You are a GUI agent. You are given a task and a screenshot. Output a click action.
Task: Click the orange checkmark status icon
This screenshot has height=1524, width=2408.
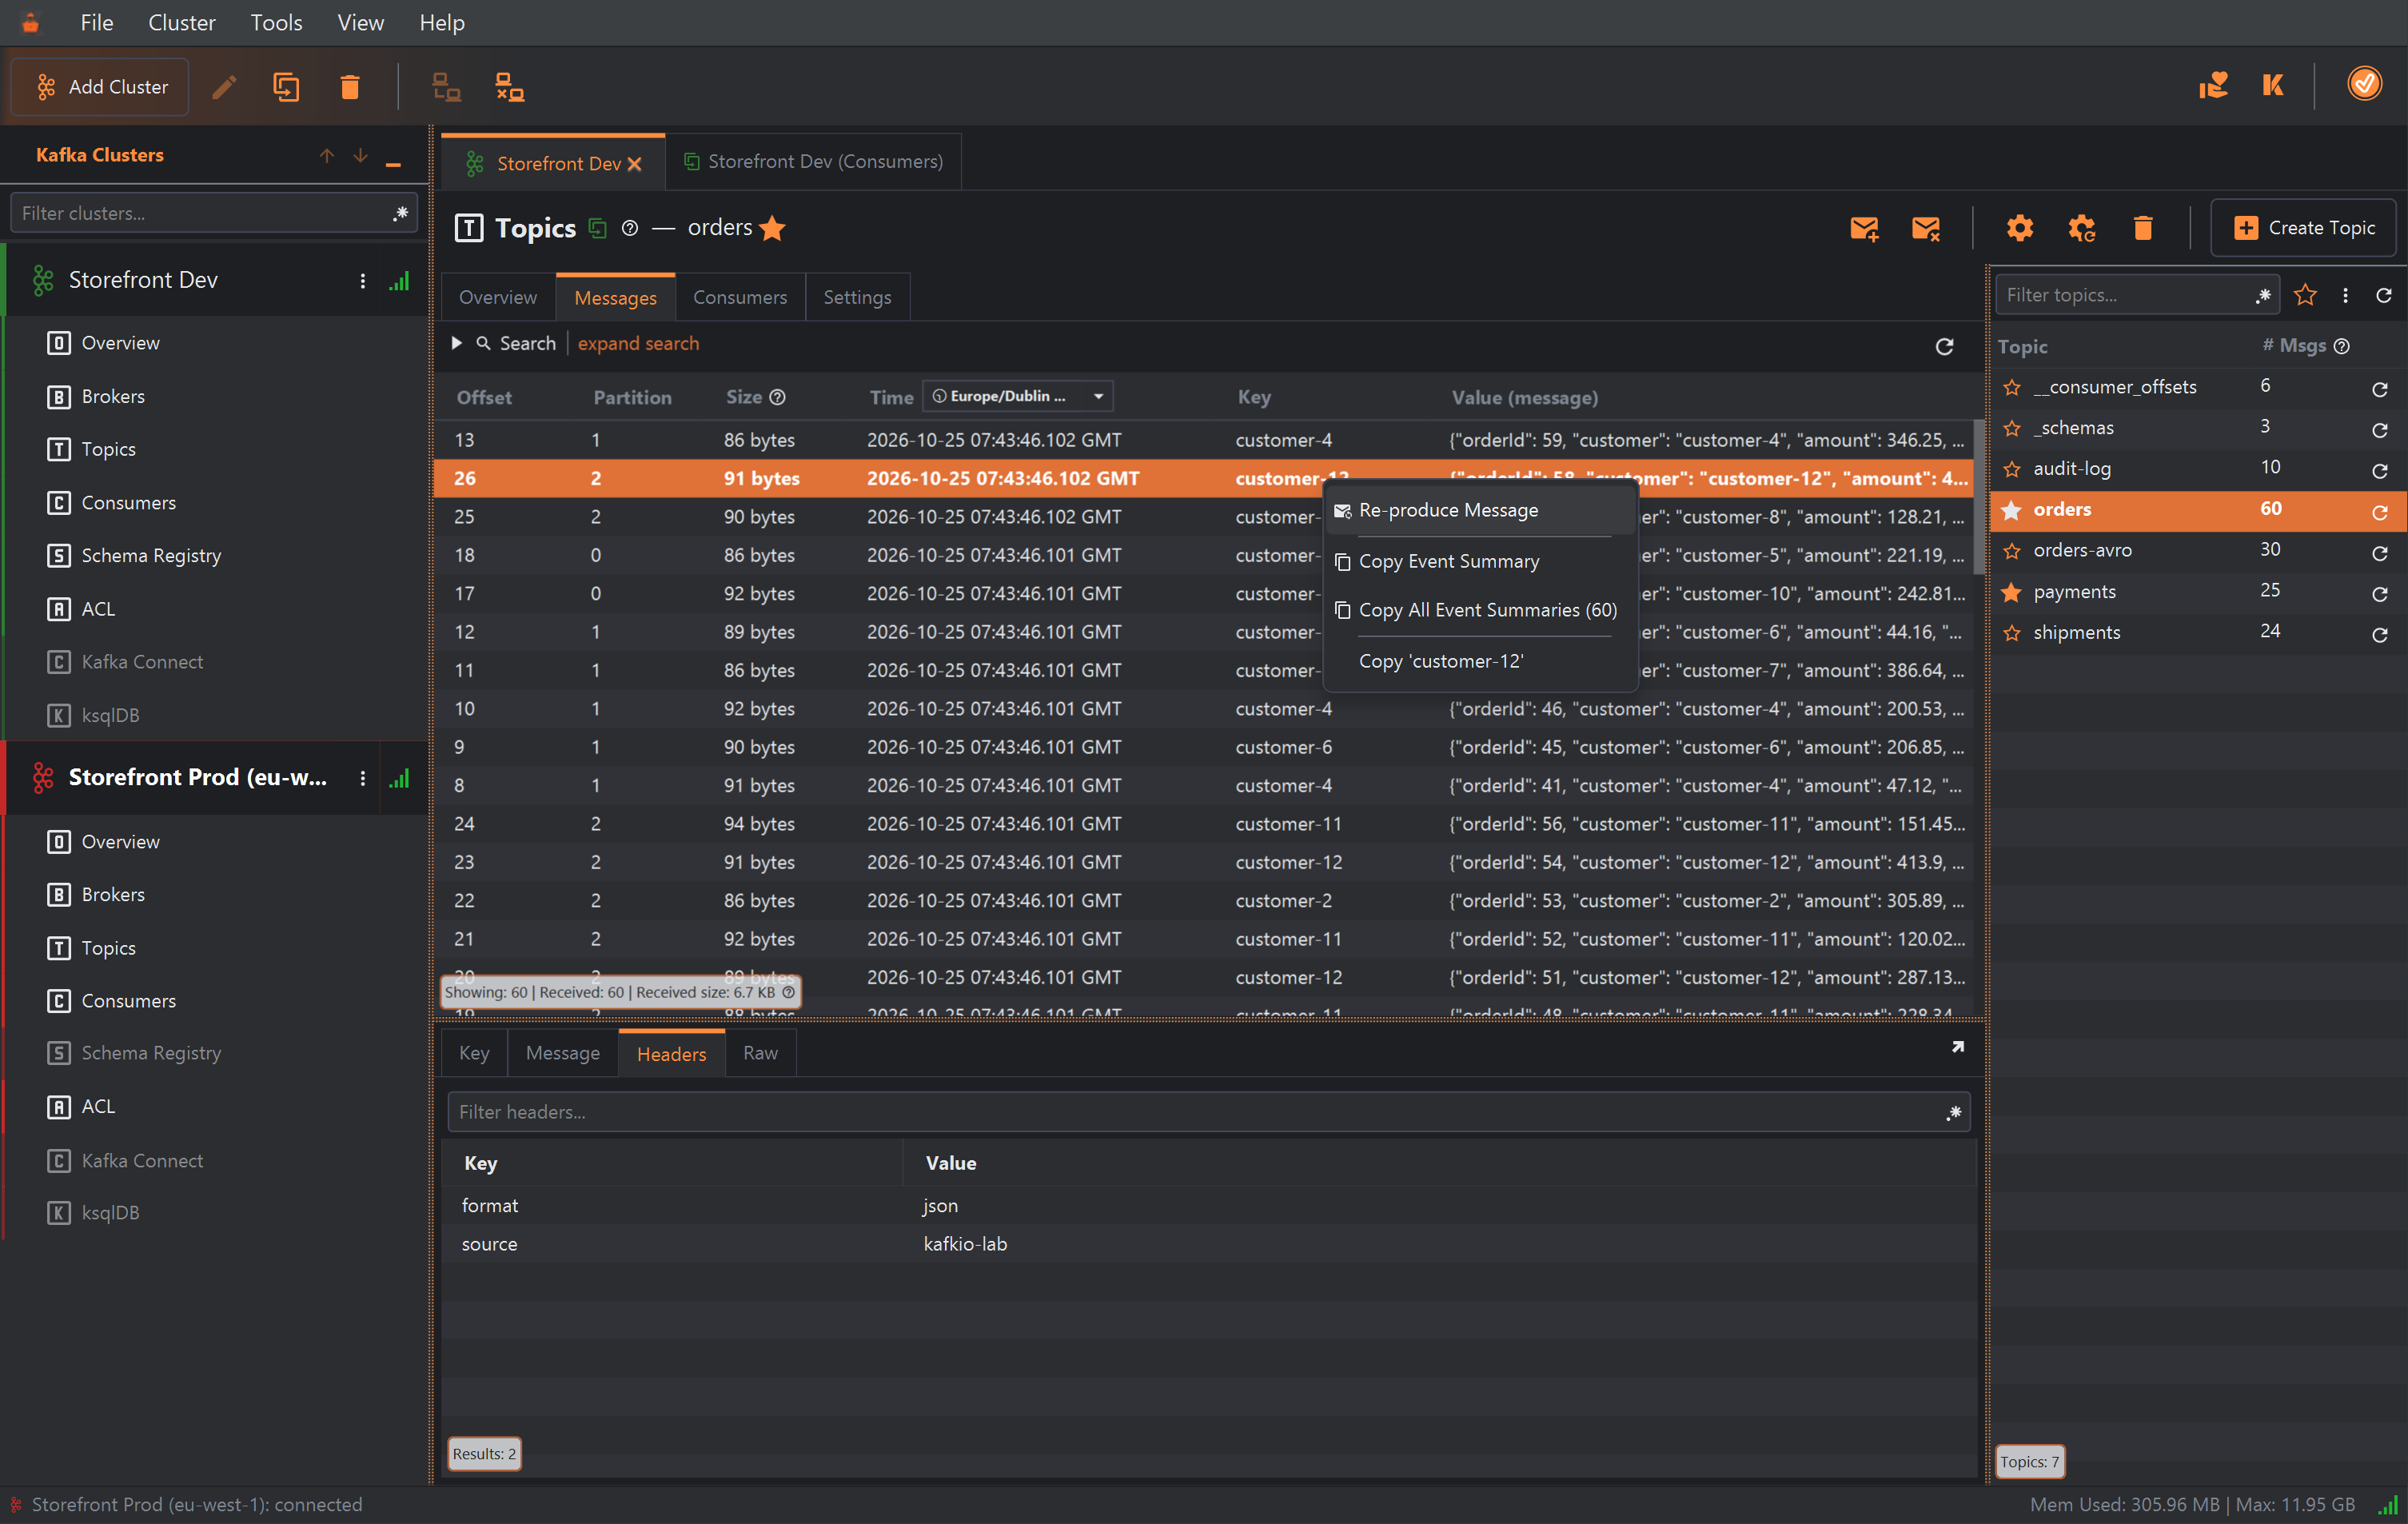[x=2364, y=84]
